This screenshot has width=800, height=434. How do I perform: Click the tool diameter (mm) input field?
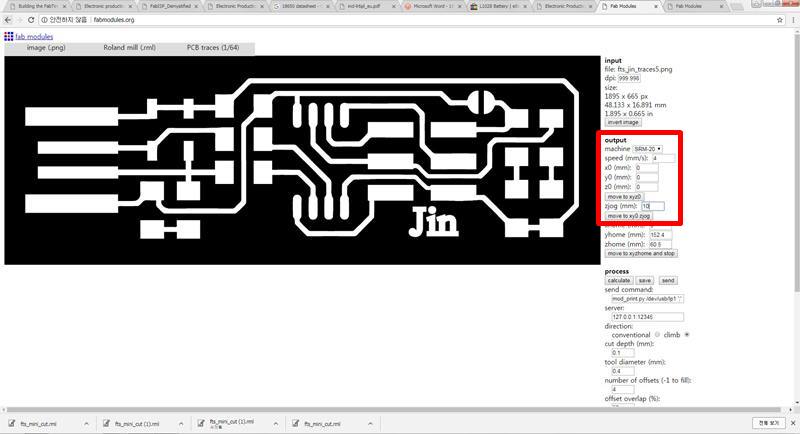coord(622,371)
